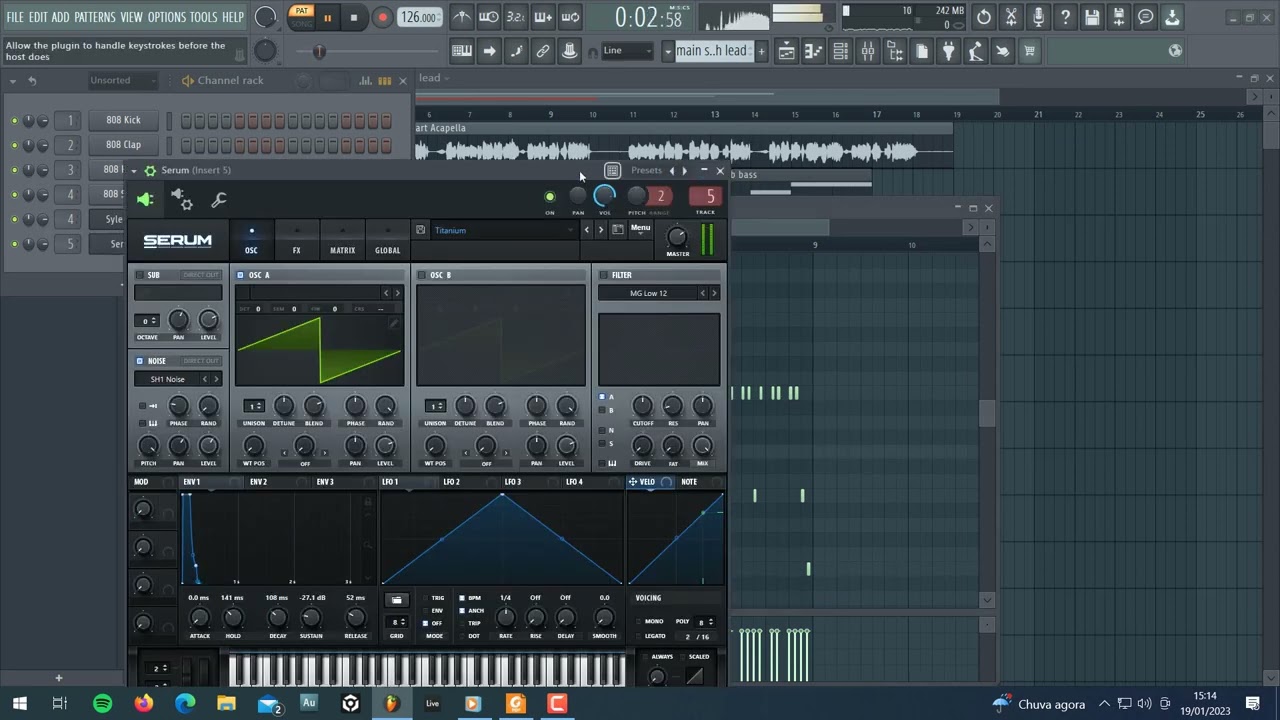
Task: Toggle the NOISE oscillator enable box
Action: click(x=140, y=361)
